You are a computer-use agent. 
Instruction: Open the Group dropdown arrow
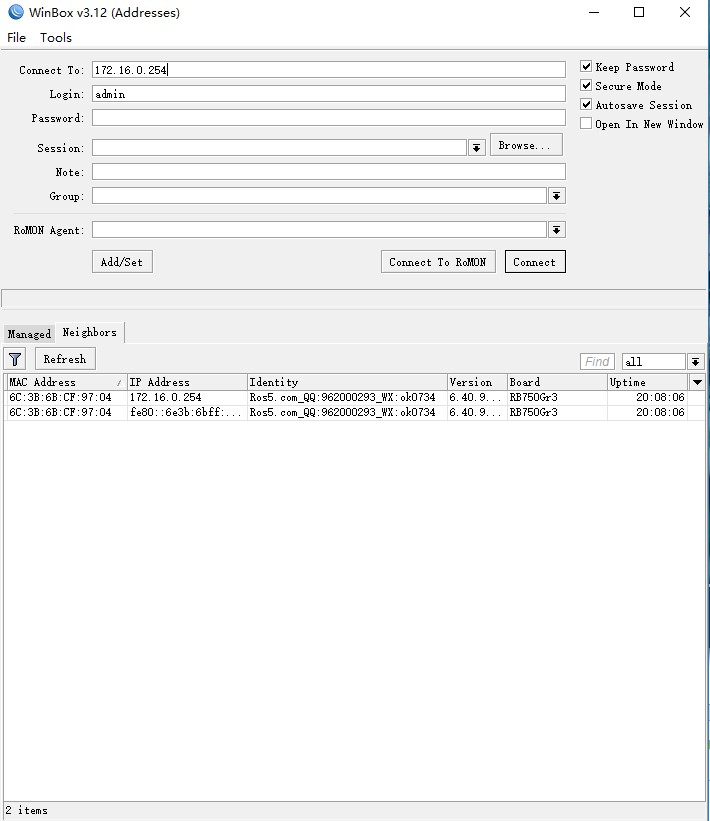tap(556, 196)
